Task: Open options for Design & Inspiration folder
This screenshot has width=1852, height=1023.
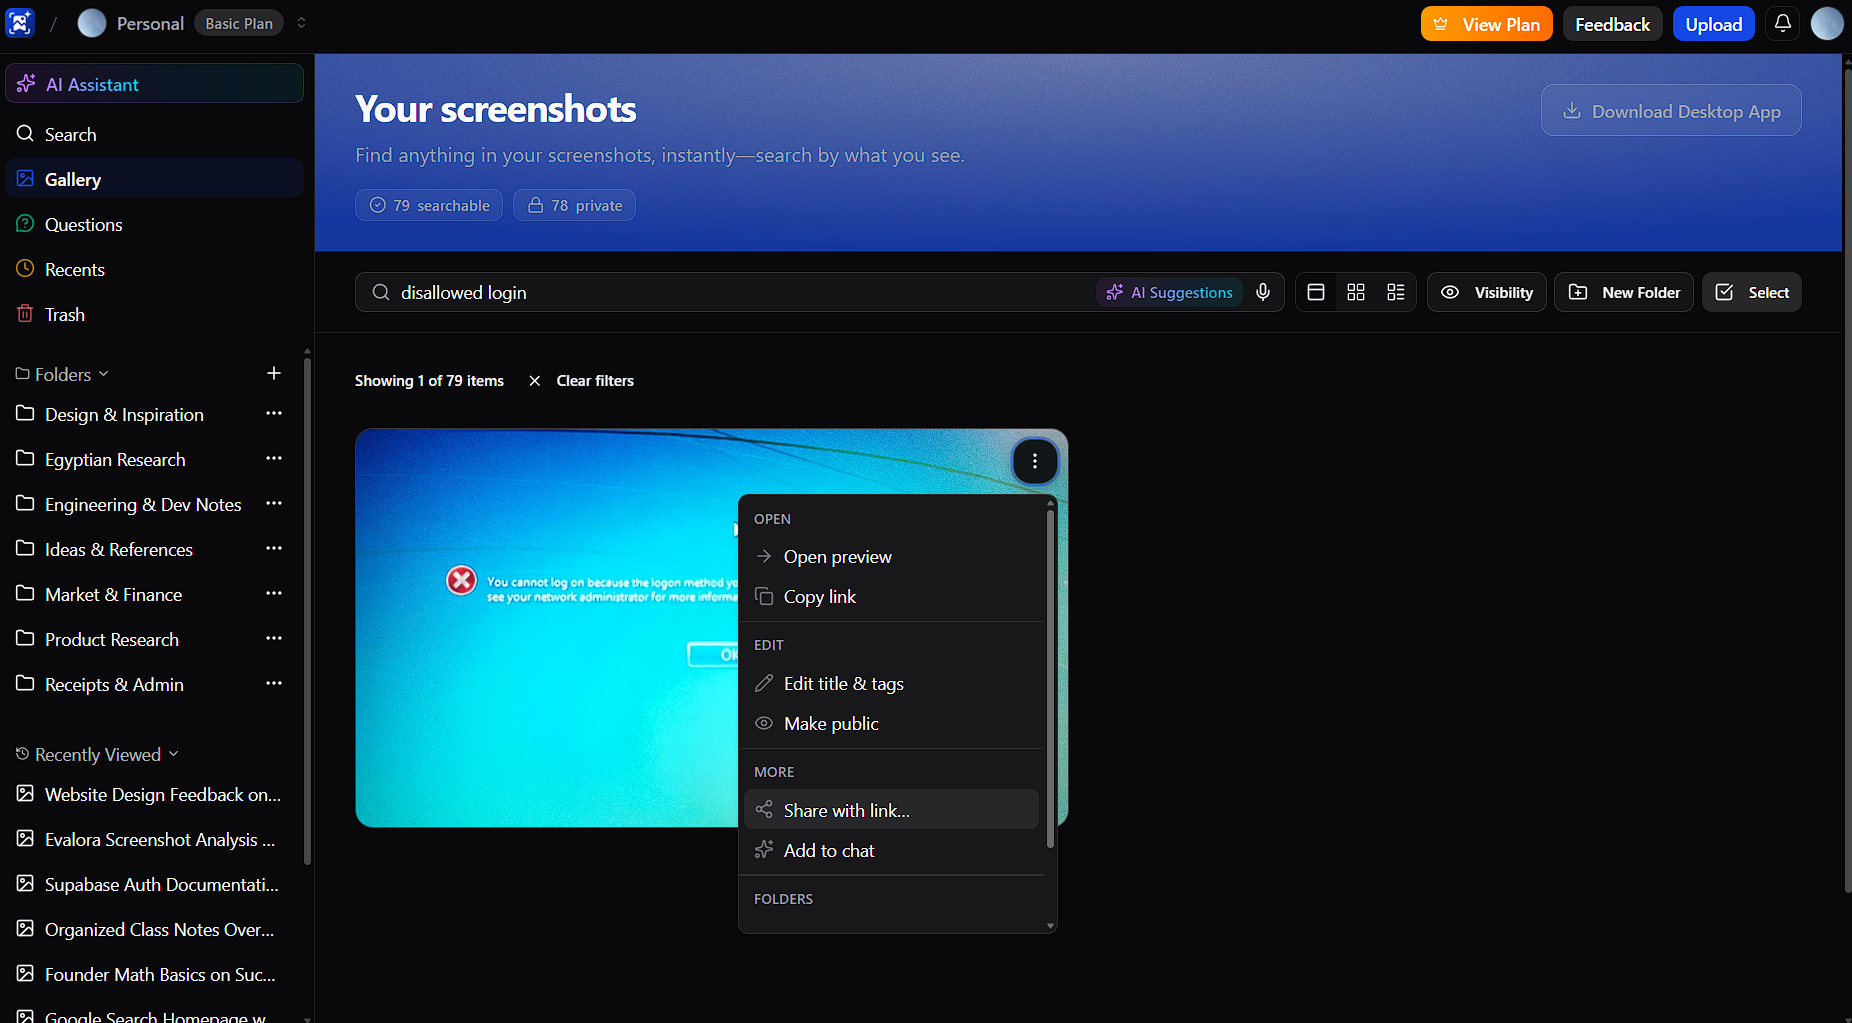Action: click(x=274, y=413)
